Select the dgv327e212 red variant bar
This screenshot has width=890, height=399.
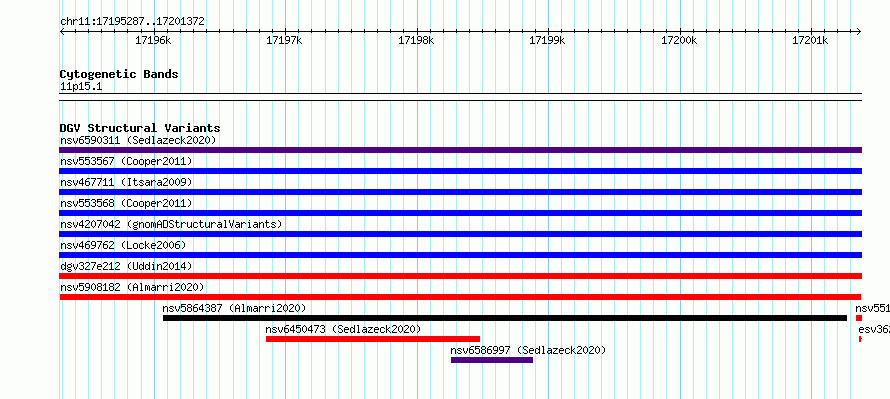[x=460, y=276]
